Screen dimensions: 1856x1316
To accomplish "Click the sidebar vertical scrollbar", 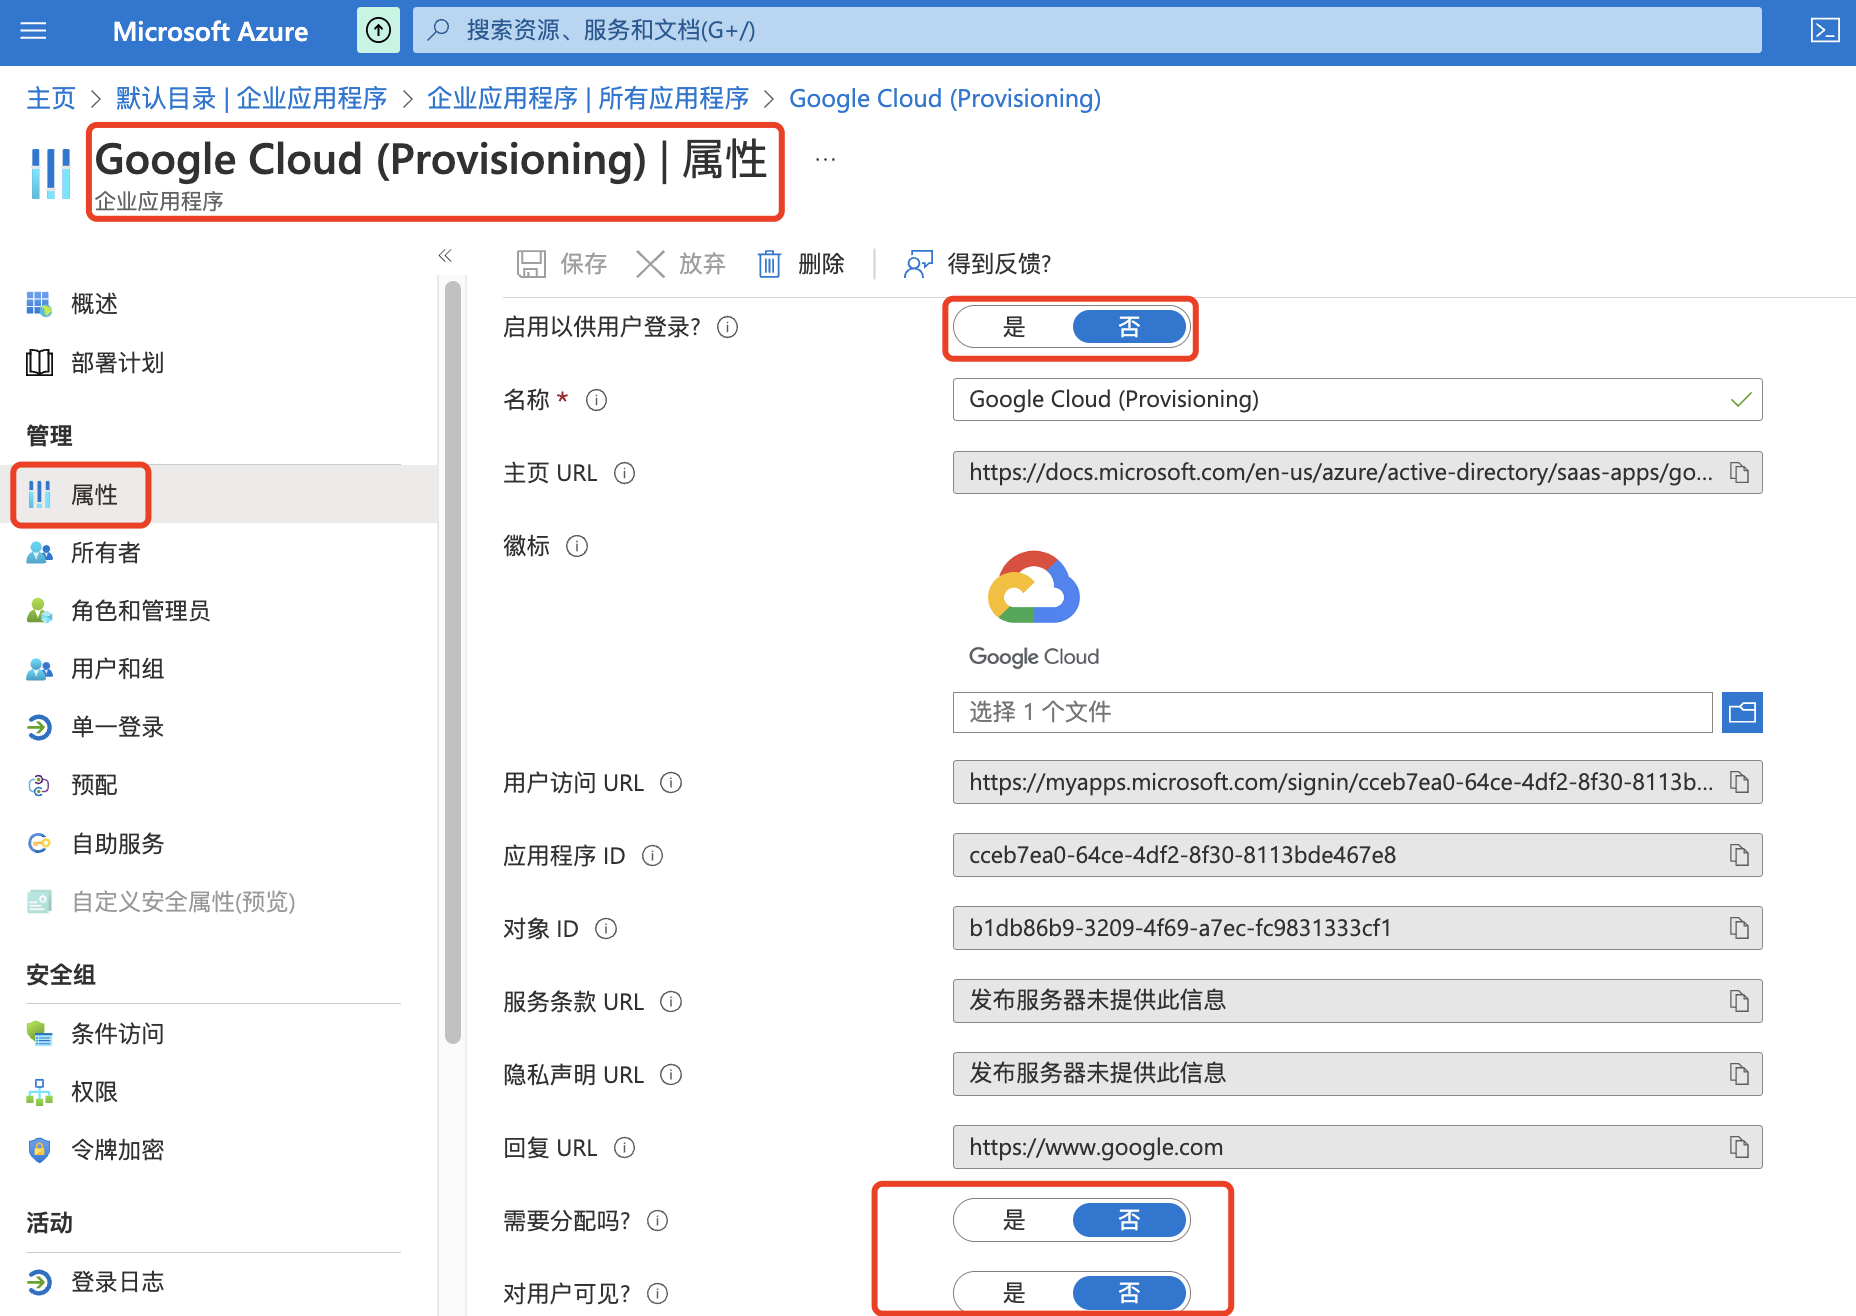I will click(453, 662).
